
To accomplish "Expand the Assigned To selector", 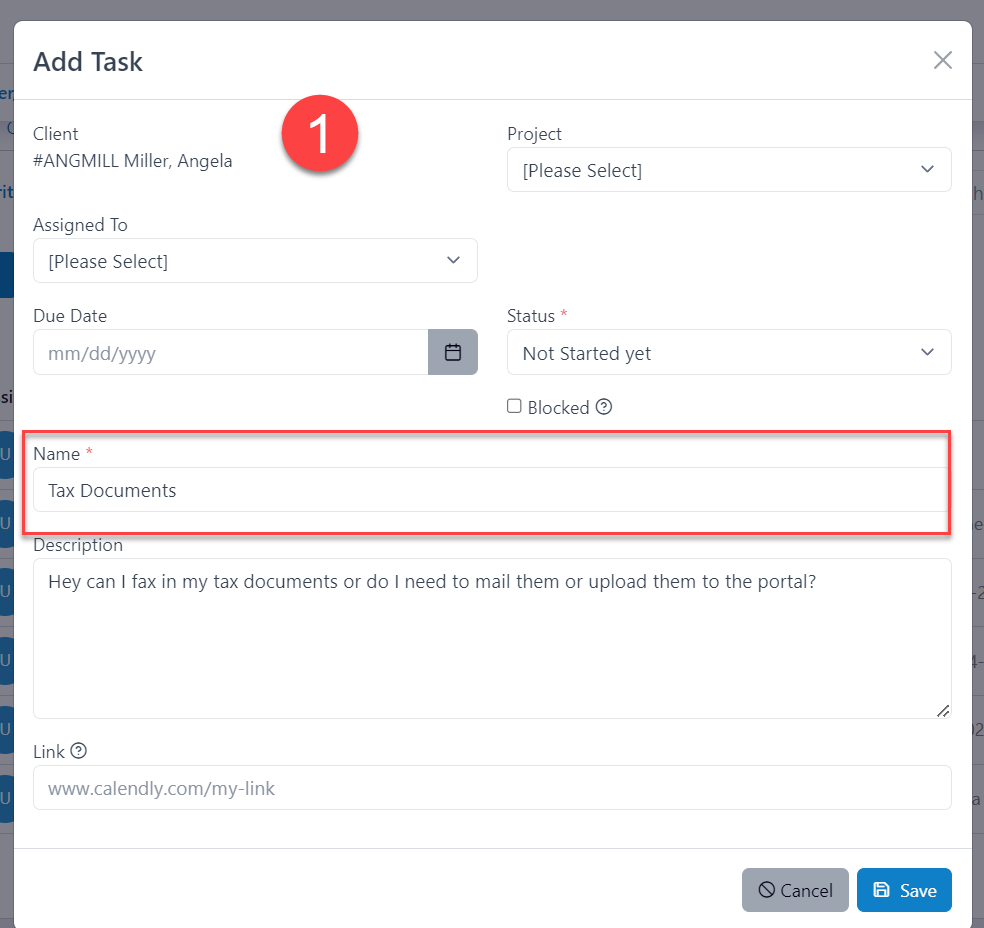I will [x=255, y=260].
